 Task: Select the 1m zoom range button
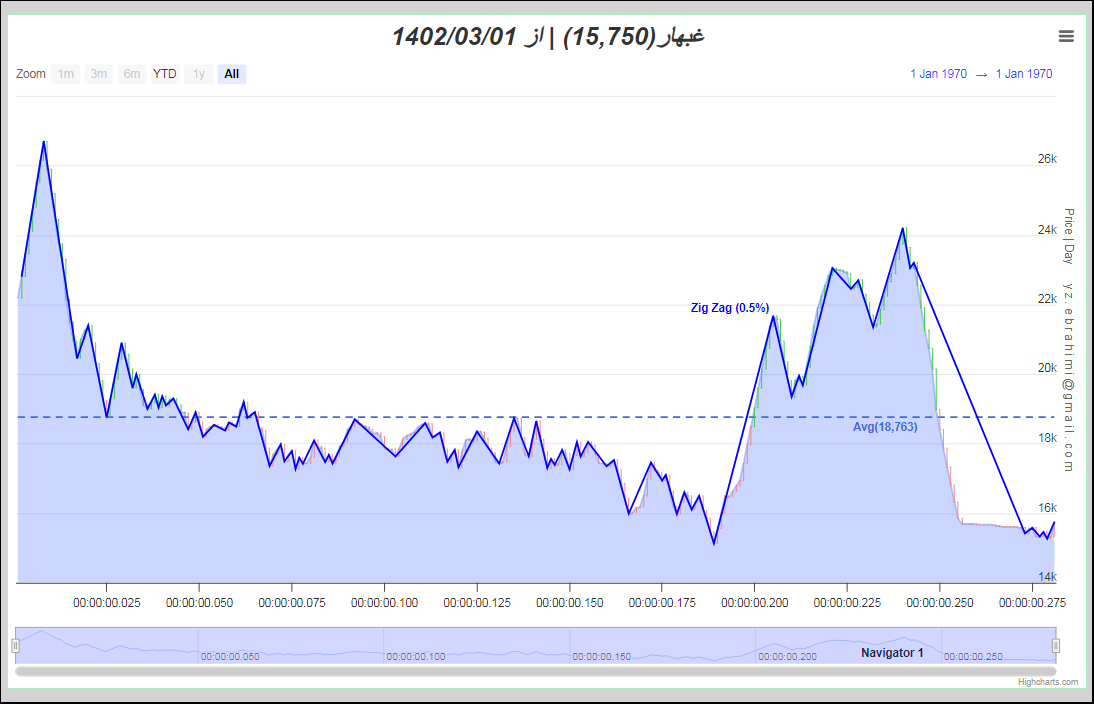pyautogui.click(x=66, y=74)
